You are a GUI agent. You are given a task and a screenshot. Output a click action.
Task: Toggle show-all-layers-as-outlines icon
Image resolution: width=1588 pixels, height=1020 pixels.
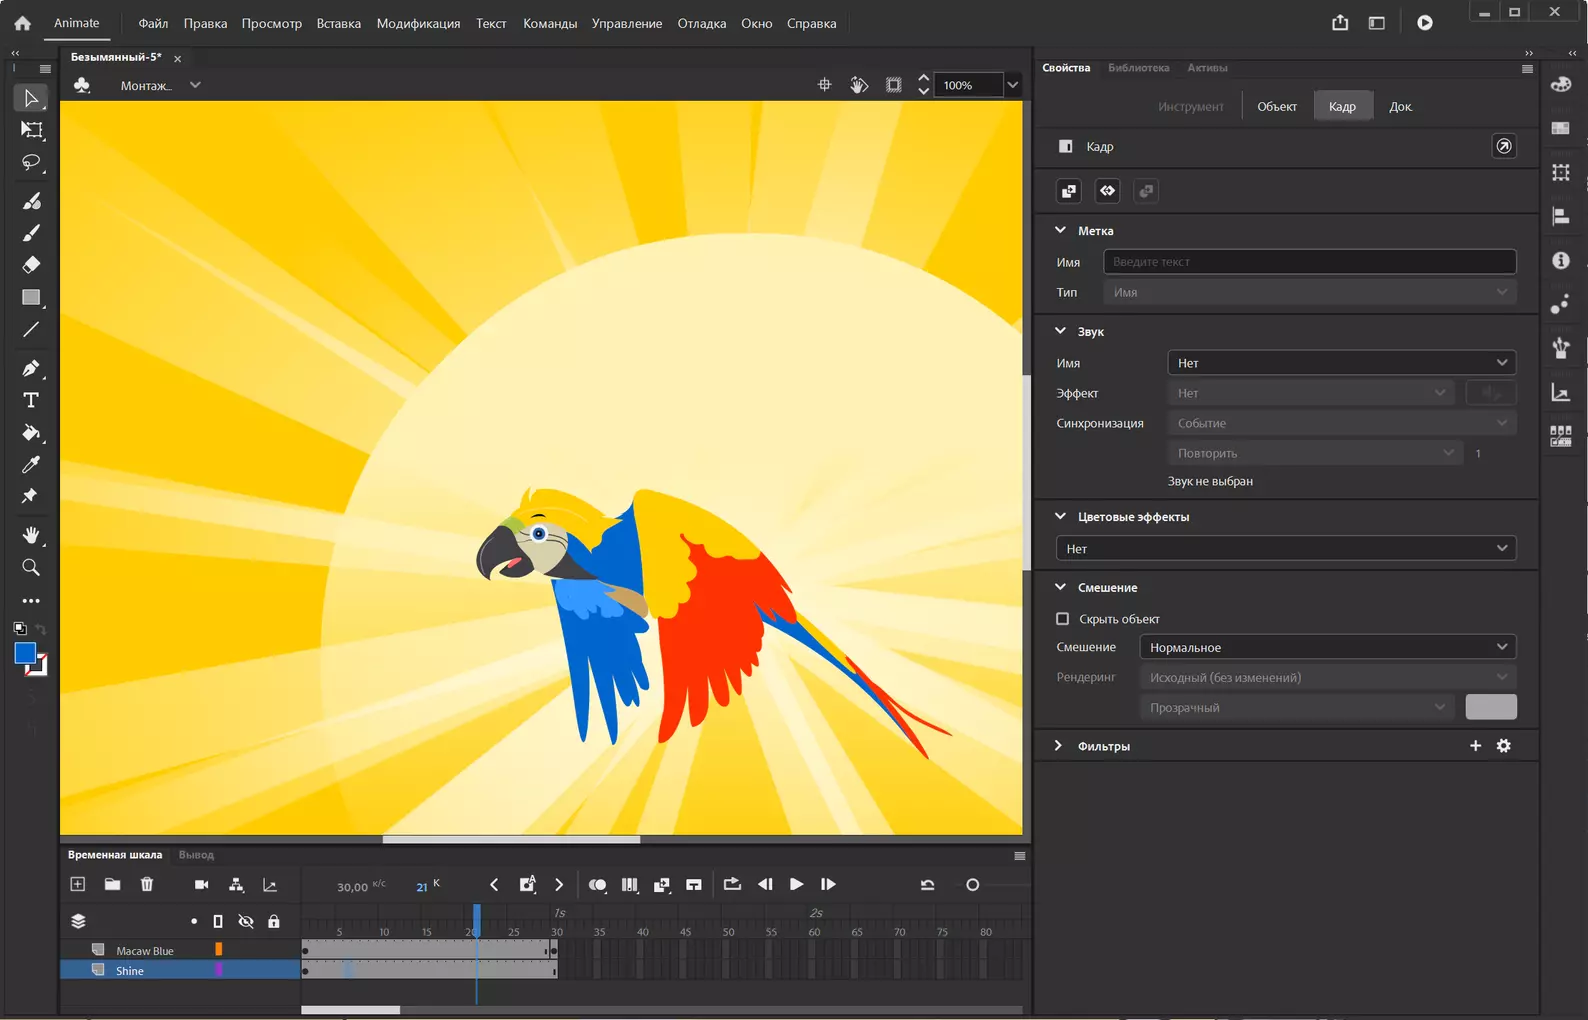[218, 921]
